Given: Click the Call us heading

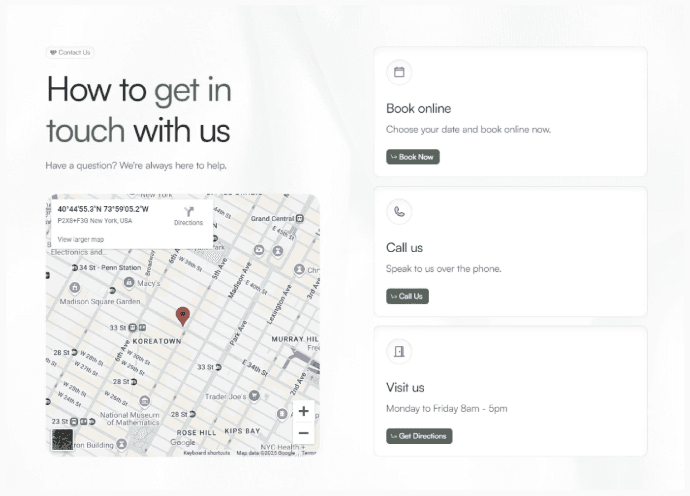Looking at the screenshot, I should [404, 248].
